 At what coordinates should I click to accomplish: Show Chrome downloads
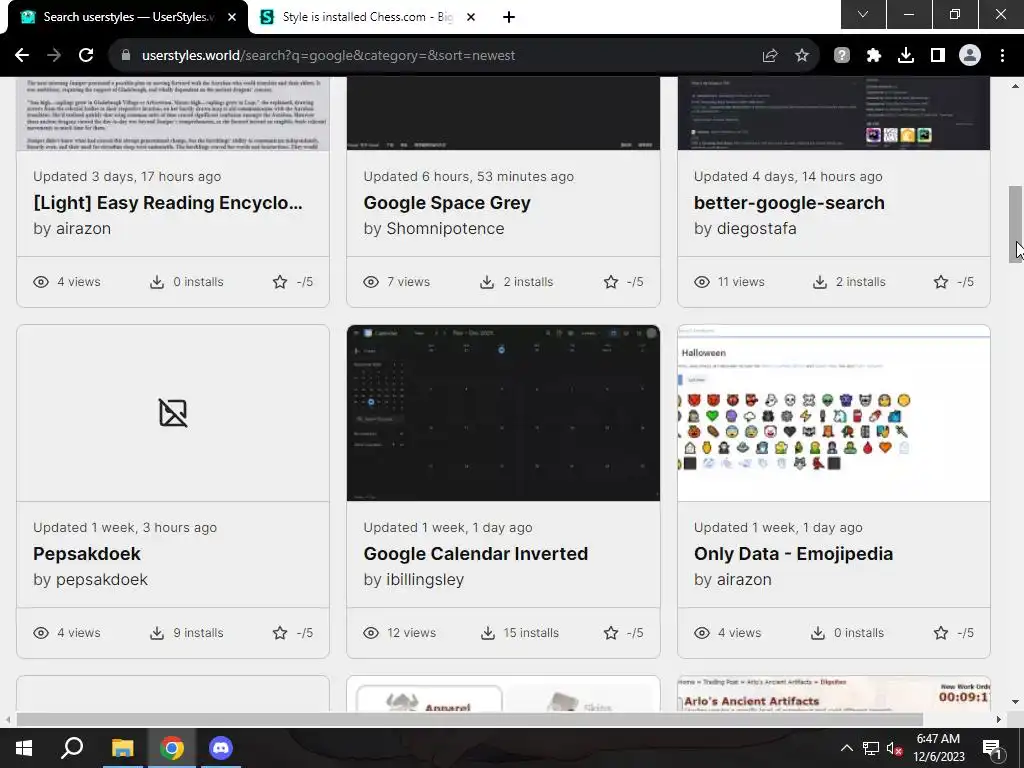coord(906,56)
